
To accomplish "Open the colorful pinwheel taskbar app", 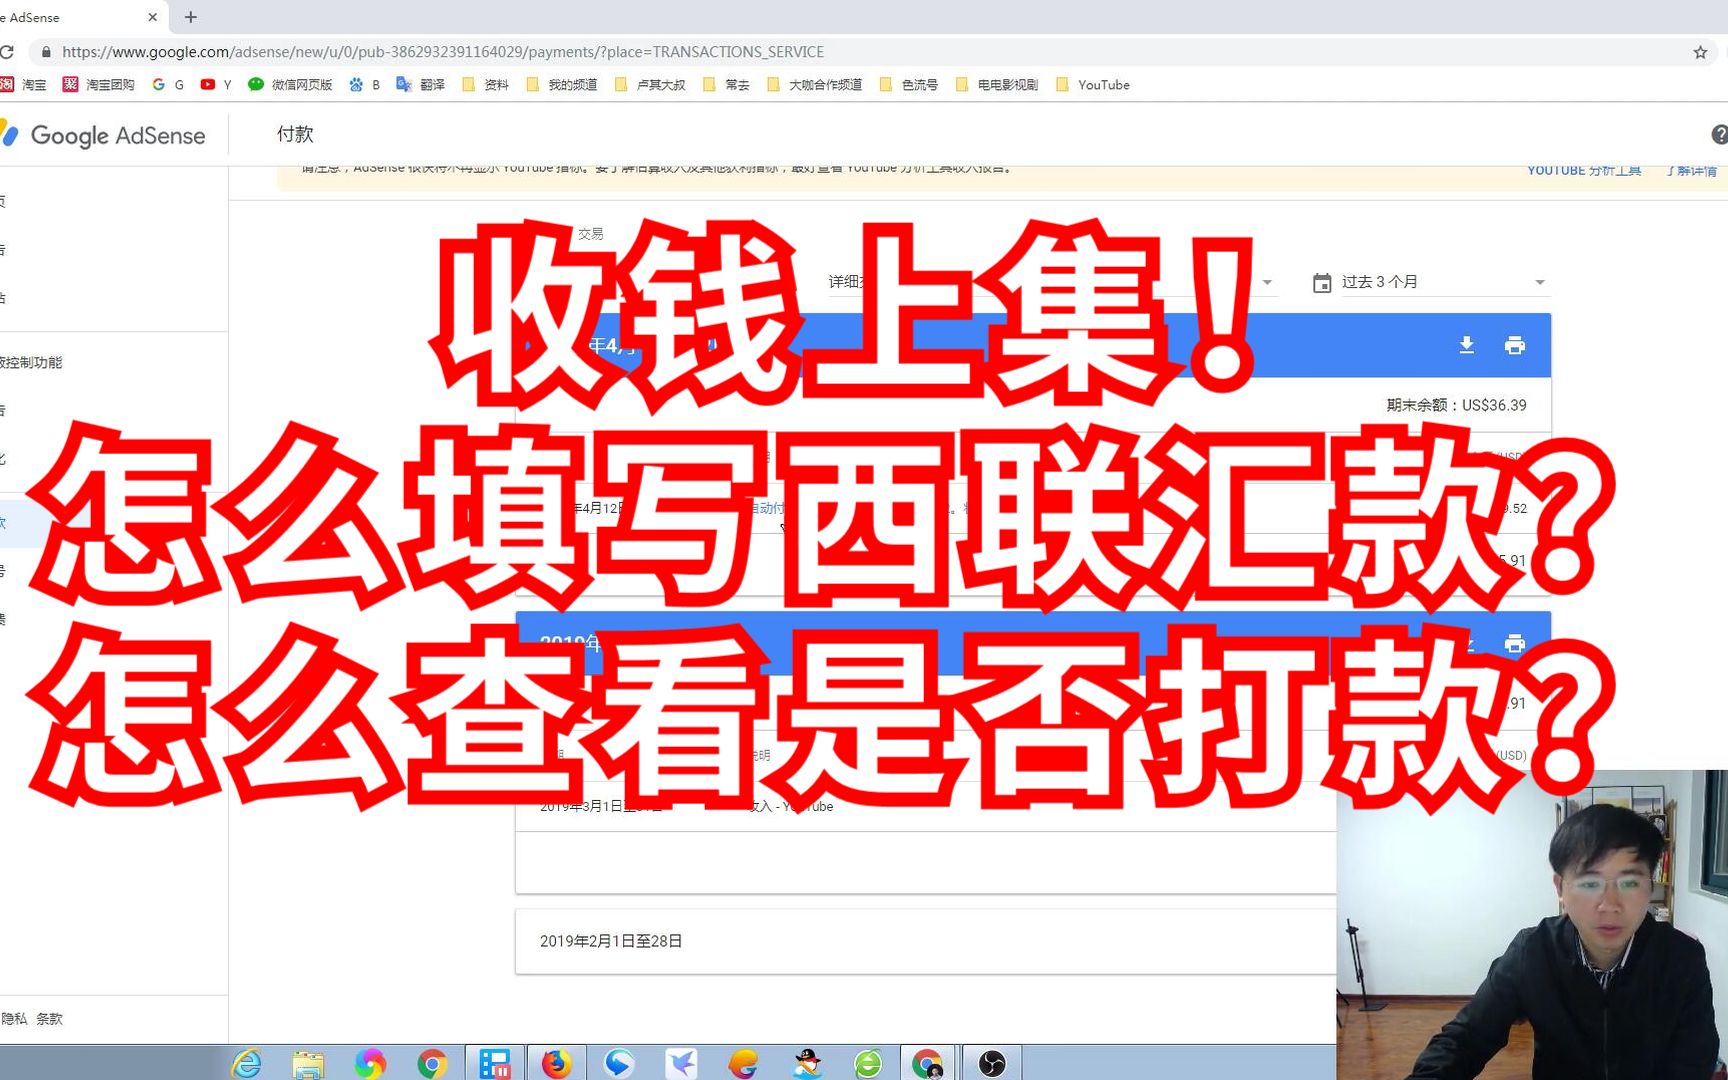I will [x=370, y=1064].
